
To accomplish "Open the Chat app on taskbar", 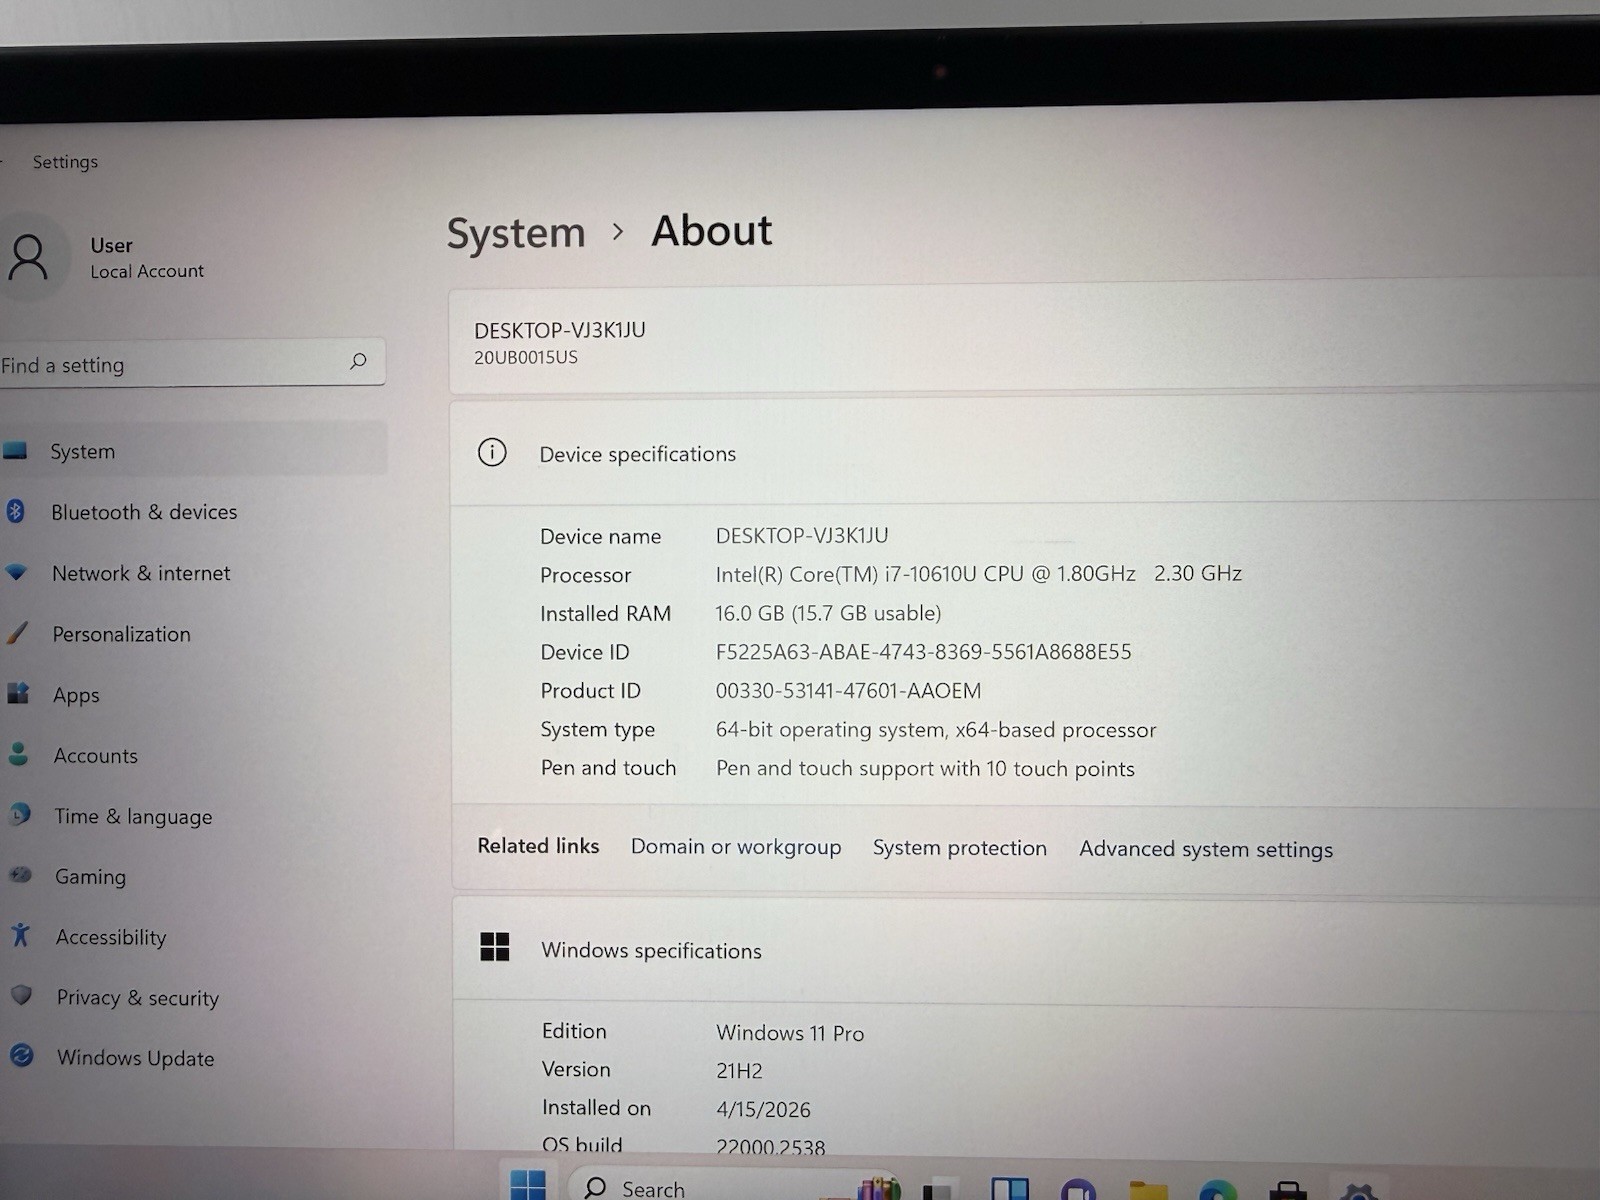I will tap(1079, 1190).
